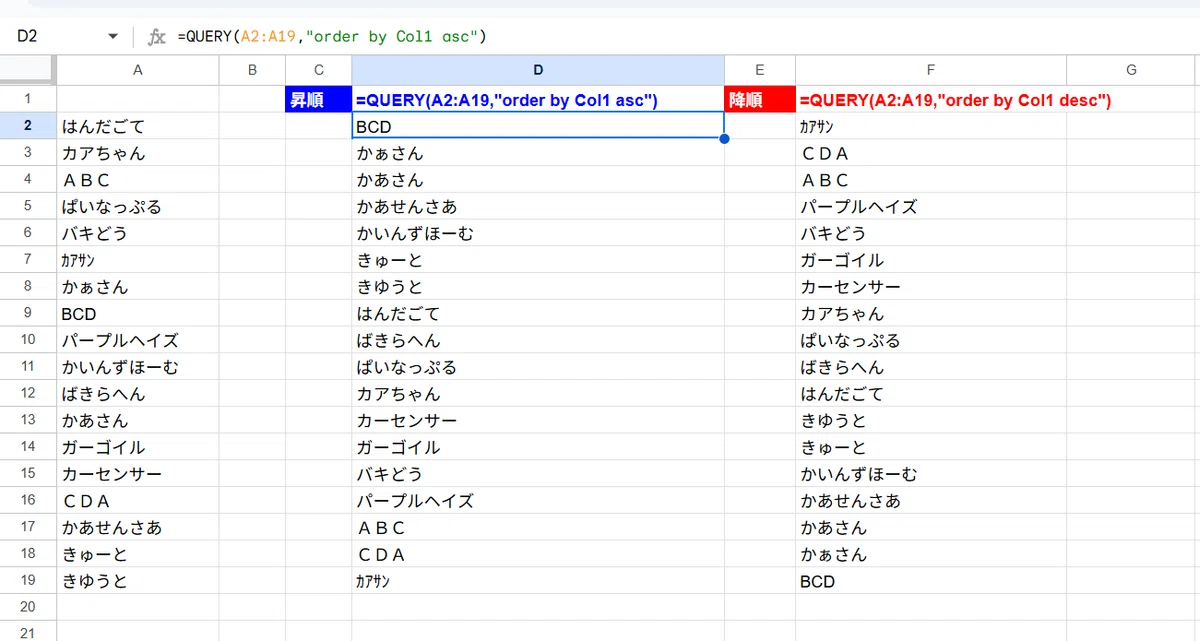
Task: Select column B header
Action: pos(252,70)
